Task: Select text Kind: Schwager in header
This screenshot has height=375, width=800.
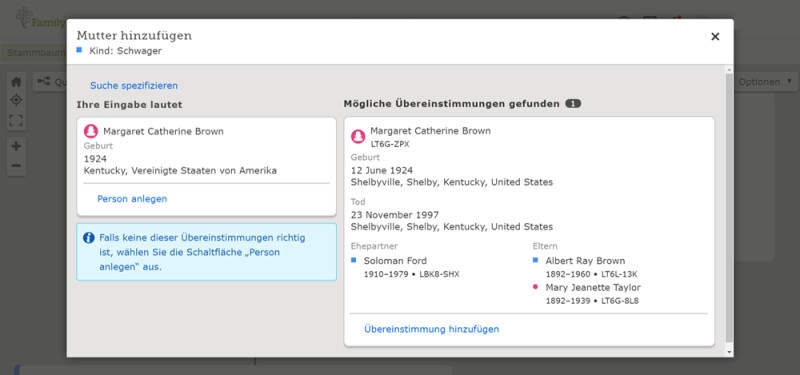Action: 126,51
